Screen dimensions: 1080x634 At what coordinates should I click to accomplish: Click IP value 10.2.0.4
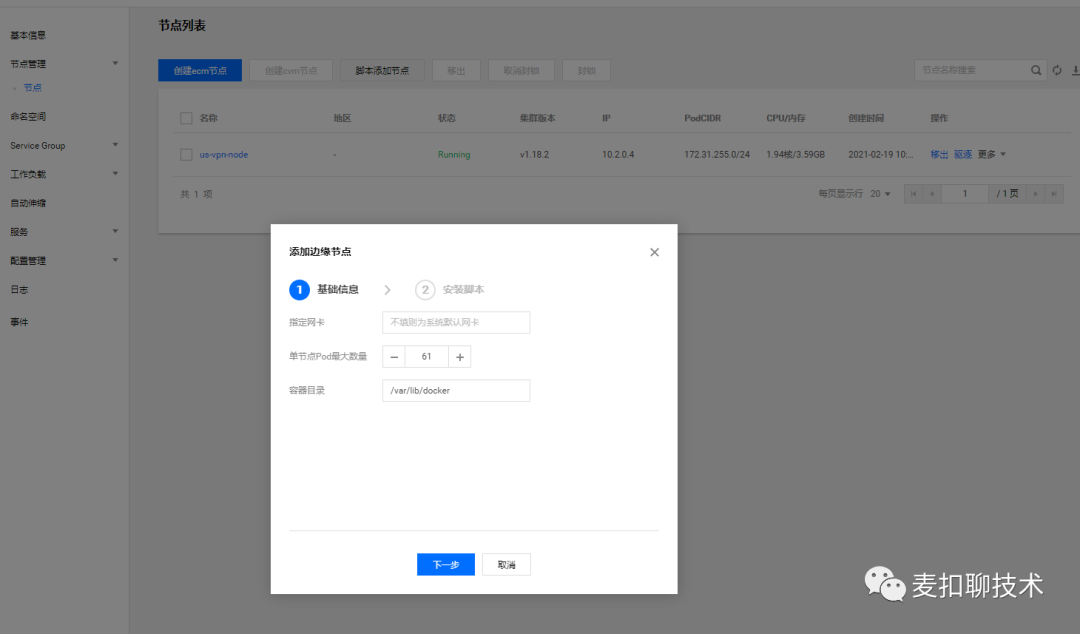[x=618, y=154]
